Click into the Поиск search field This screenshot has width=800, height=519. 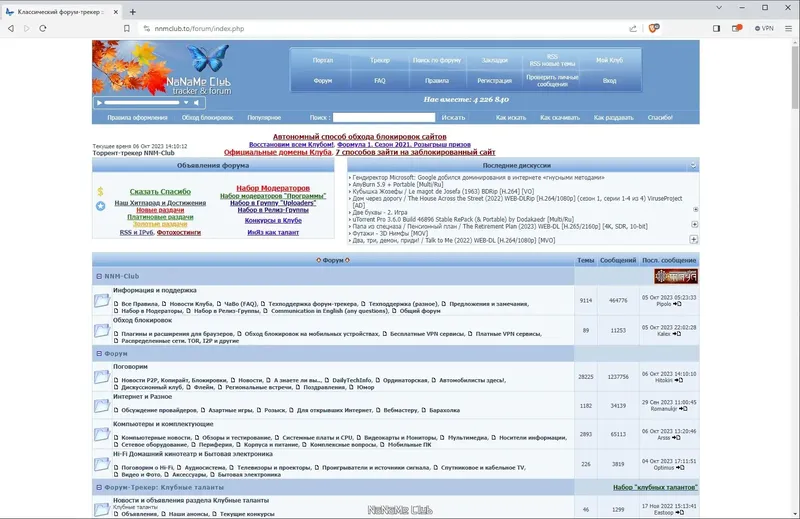pos(384,117)
